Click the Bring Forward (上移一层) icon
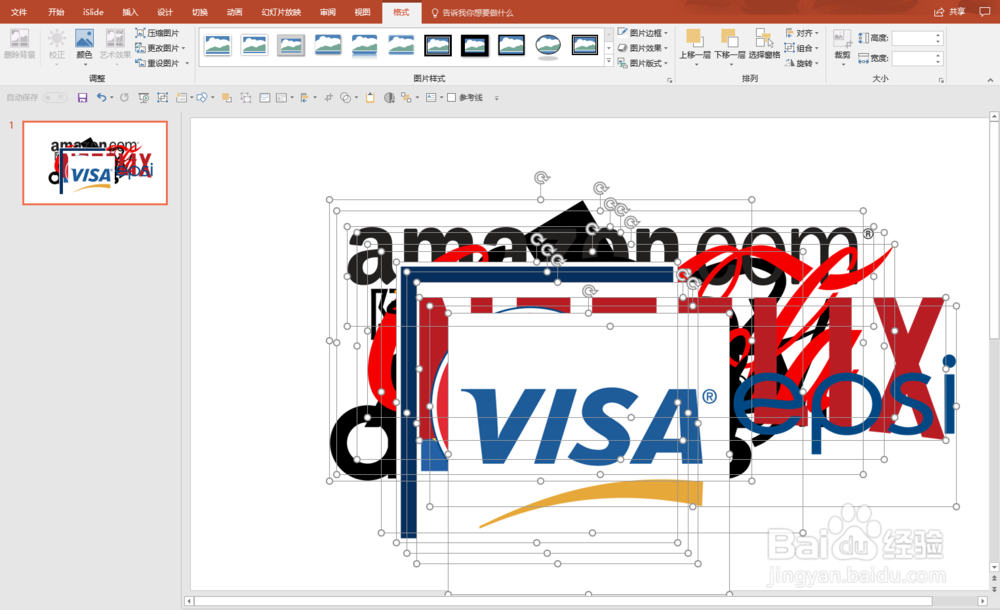This screenshot has height=610, width=1000. pos(695,38)
